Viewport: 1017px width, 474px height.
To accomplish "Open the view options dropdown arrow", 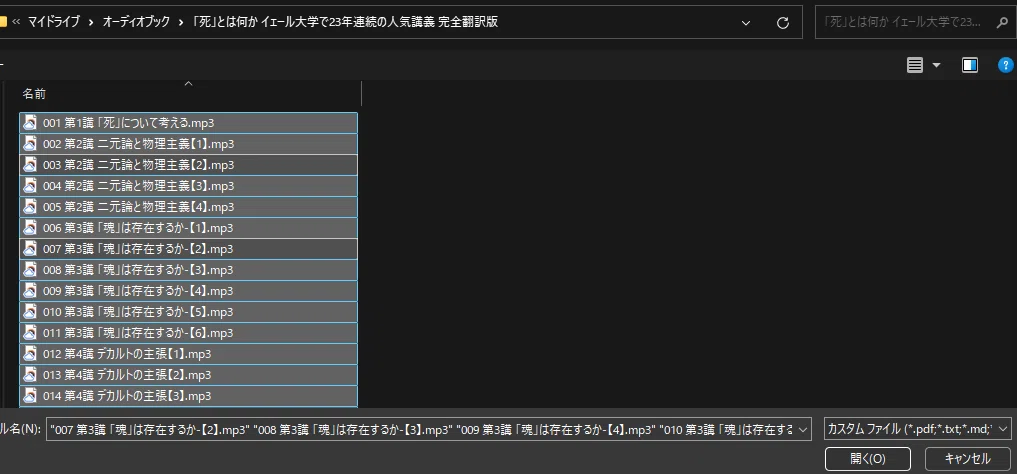I will (x=936, y=65).
